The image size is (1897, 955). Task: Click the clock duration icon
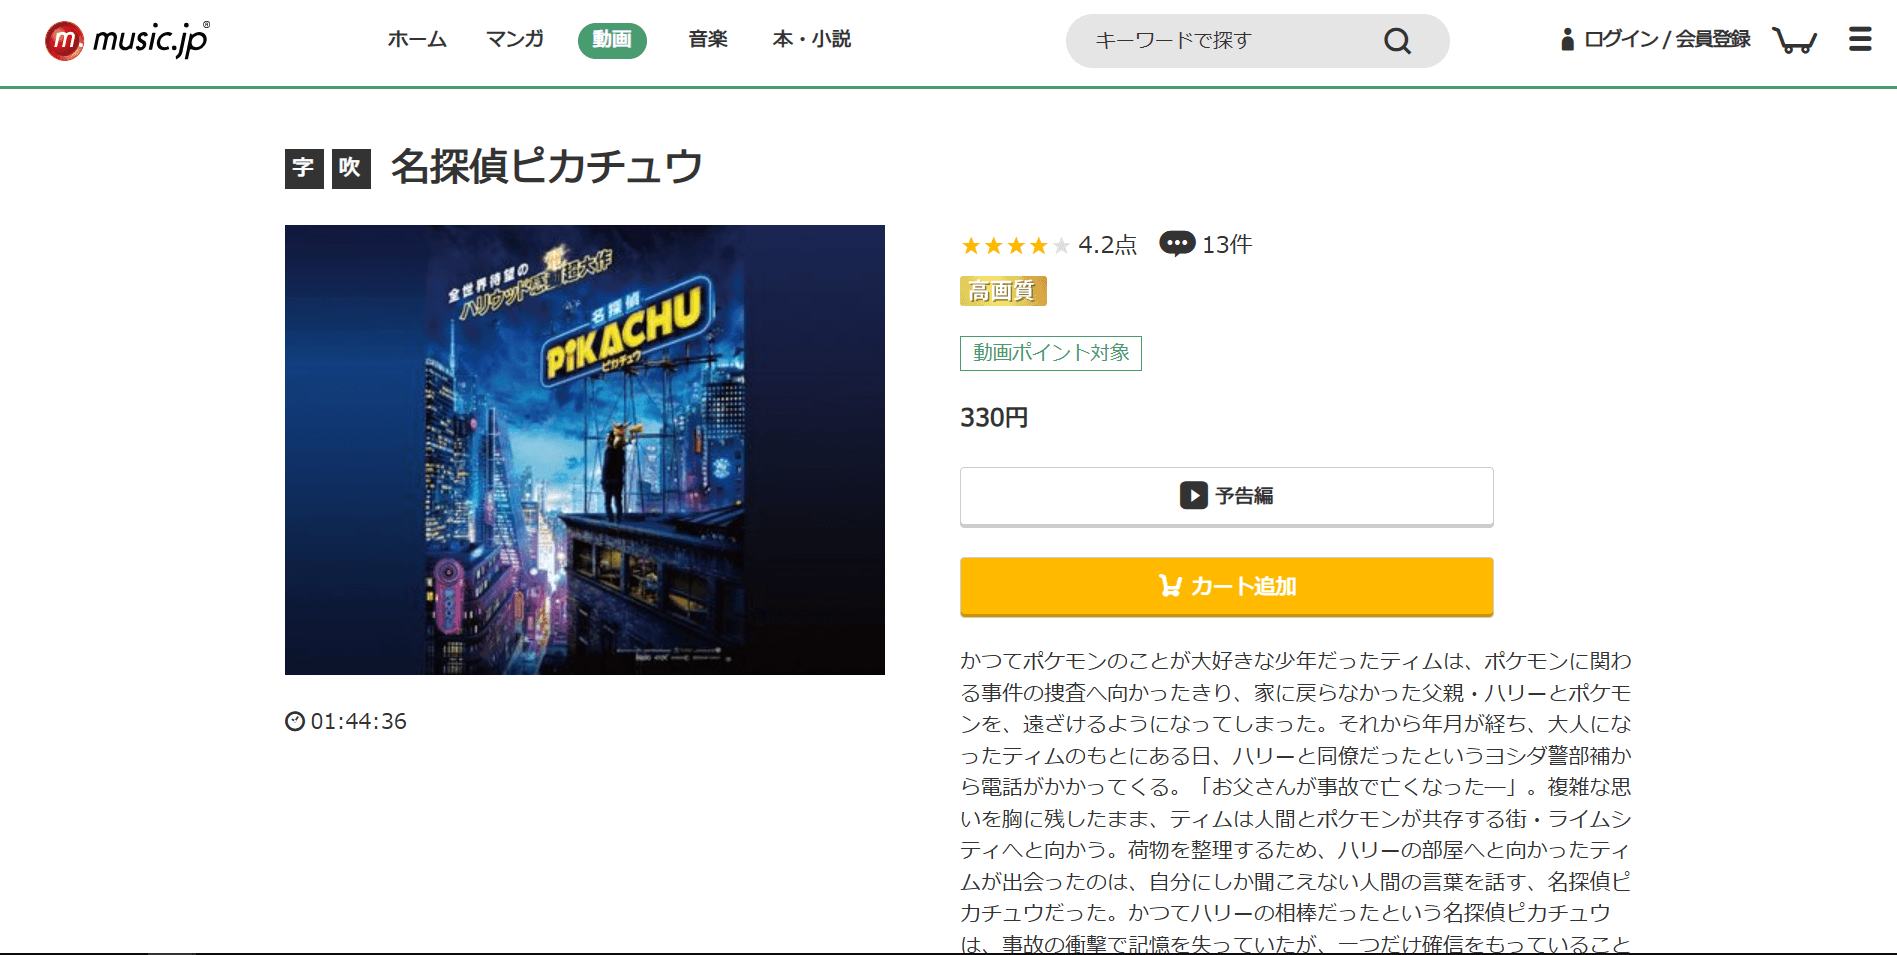coord(295,721)
